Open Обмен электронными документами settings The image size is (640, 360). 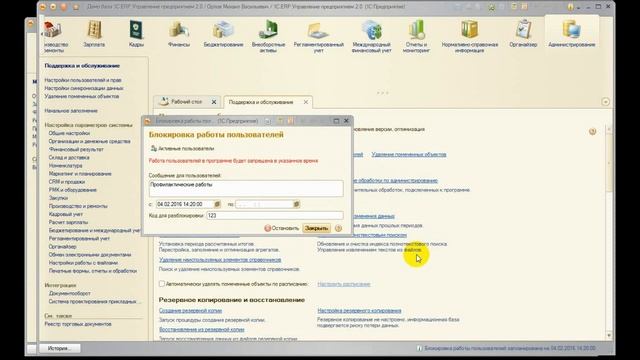click(x=90, y=255)
